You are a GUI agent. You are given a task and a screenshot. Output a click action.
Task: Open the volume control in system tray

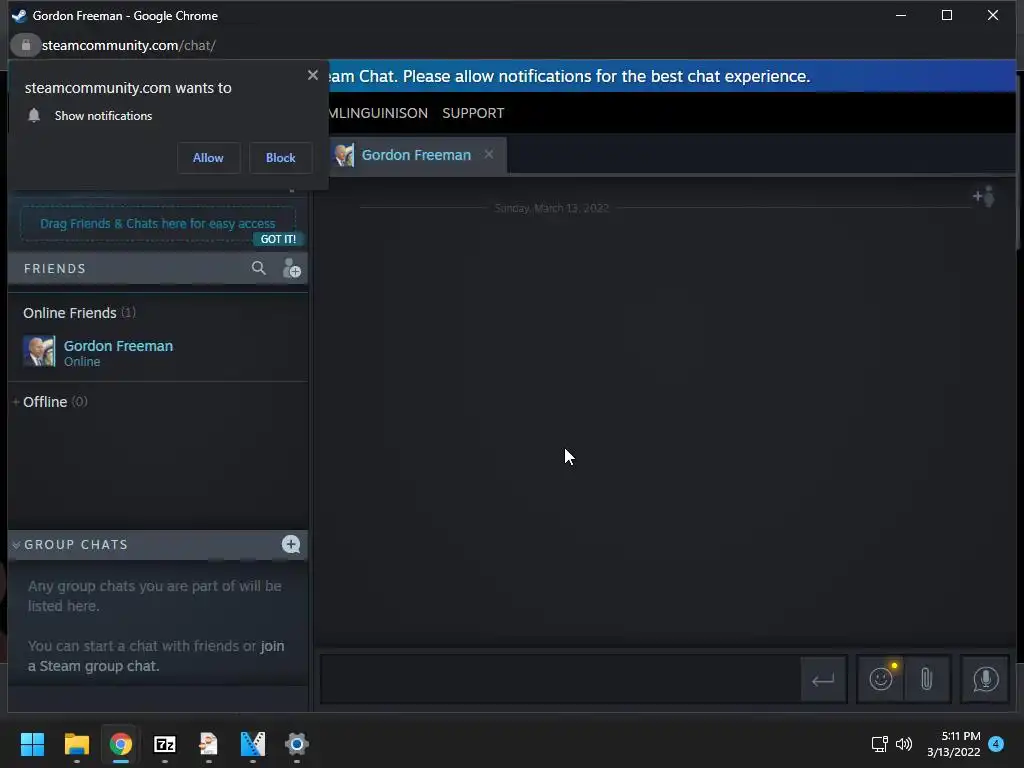(x=904, y=744)
